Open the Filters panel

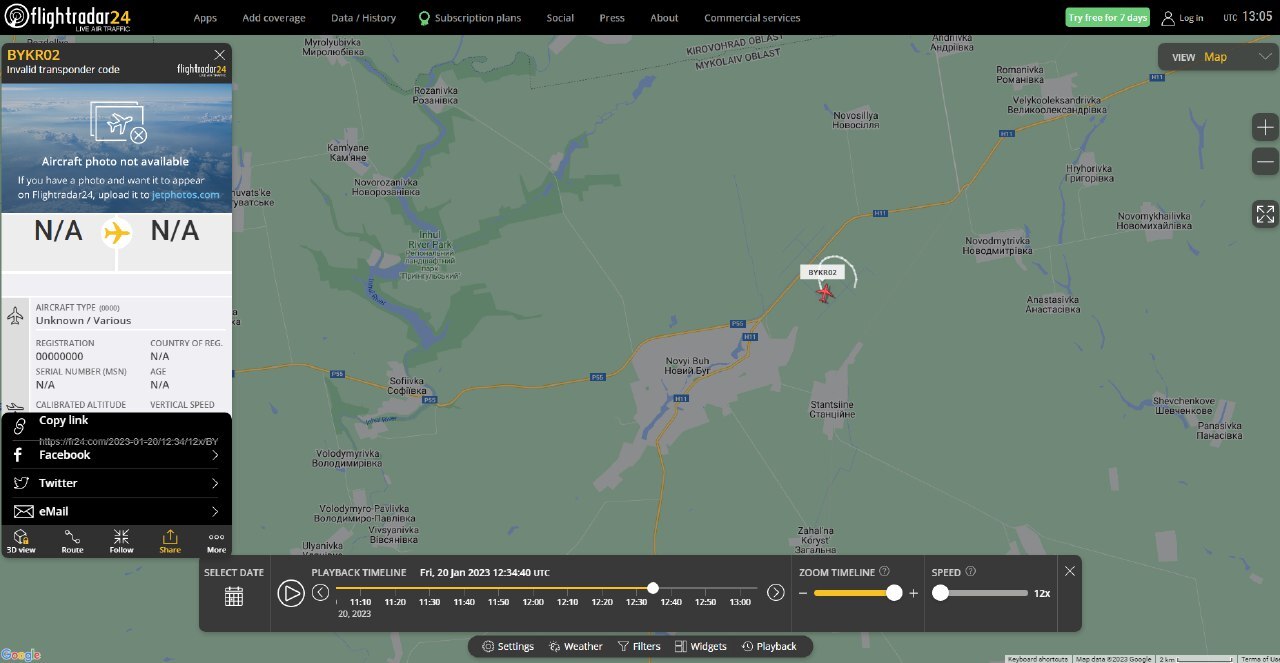pos(639,647)
